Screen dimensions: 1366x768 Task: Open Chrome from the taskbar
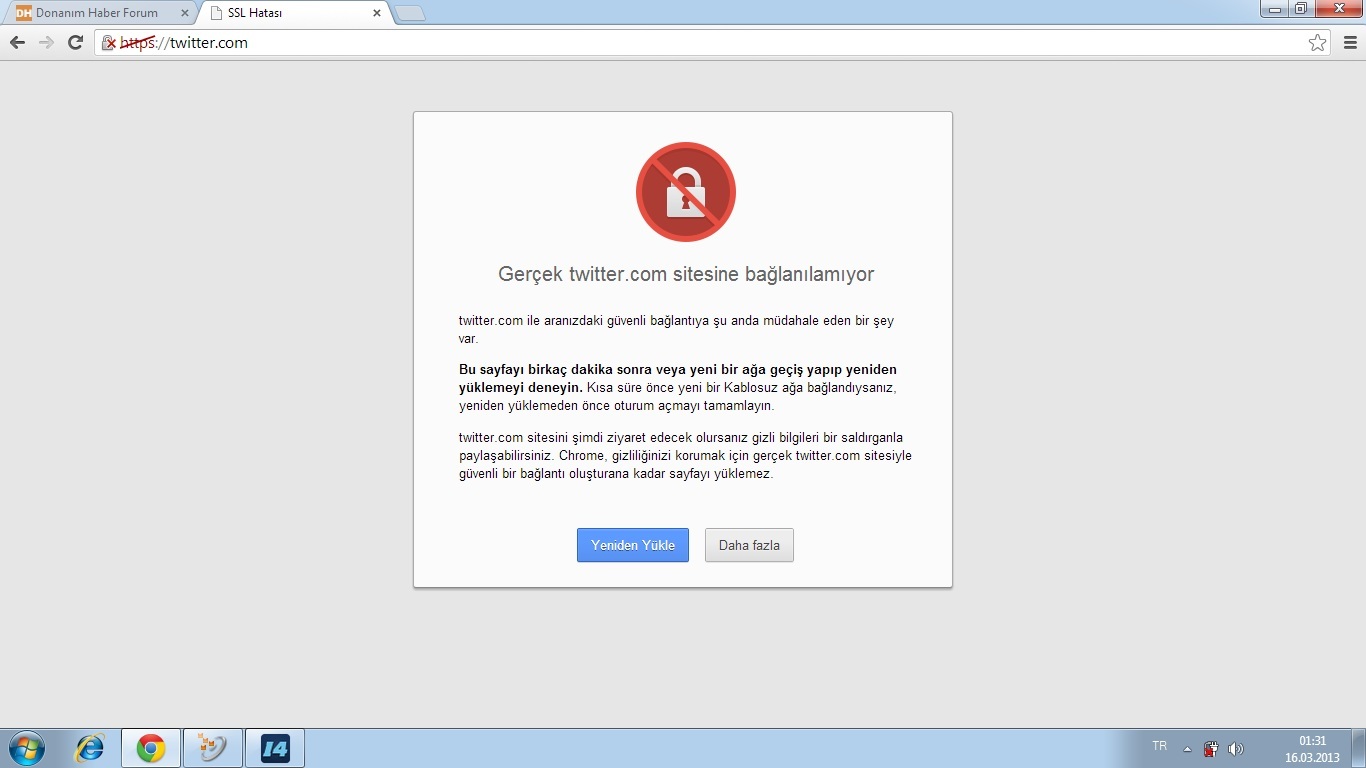150,747
